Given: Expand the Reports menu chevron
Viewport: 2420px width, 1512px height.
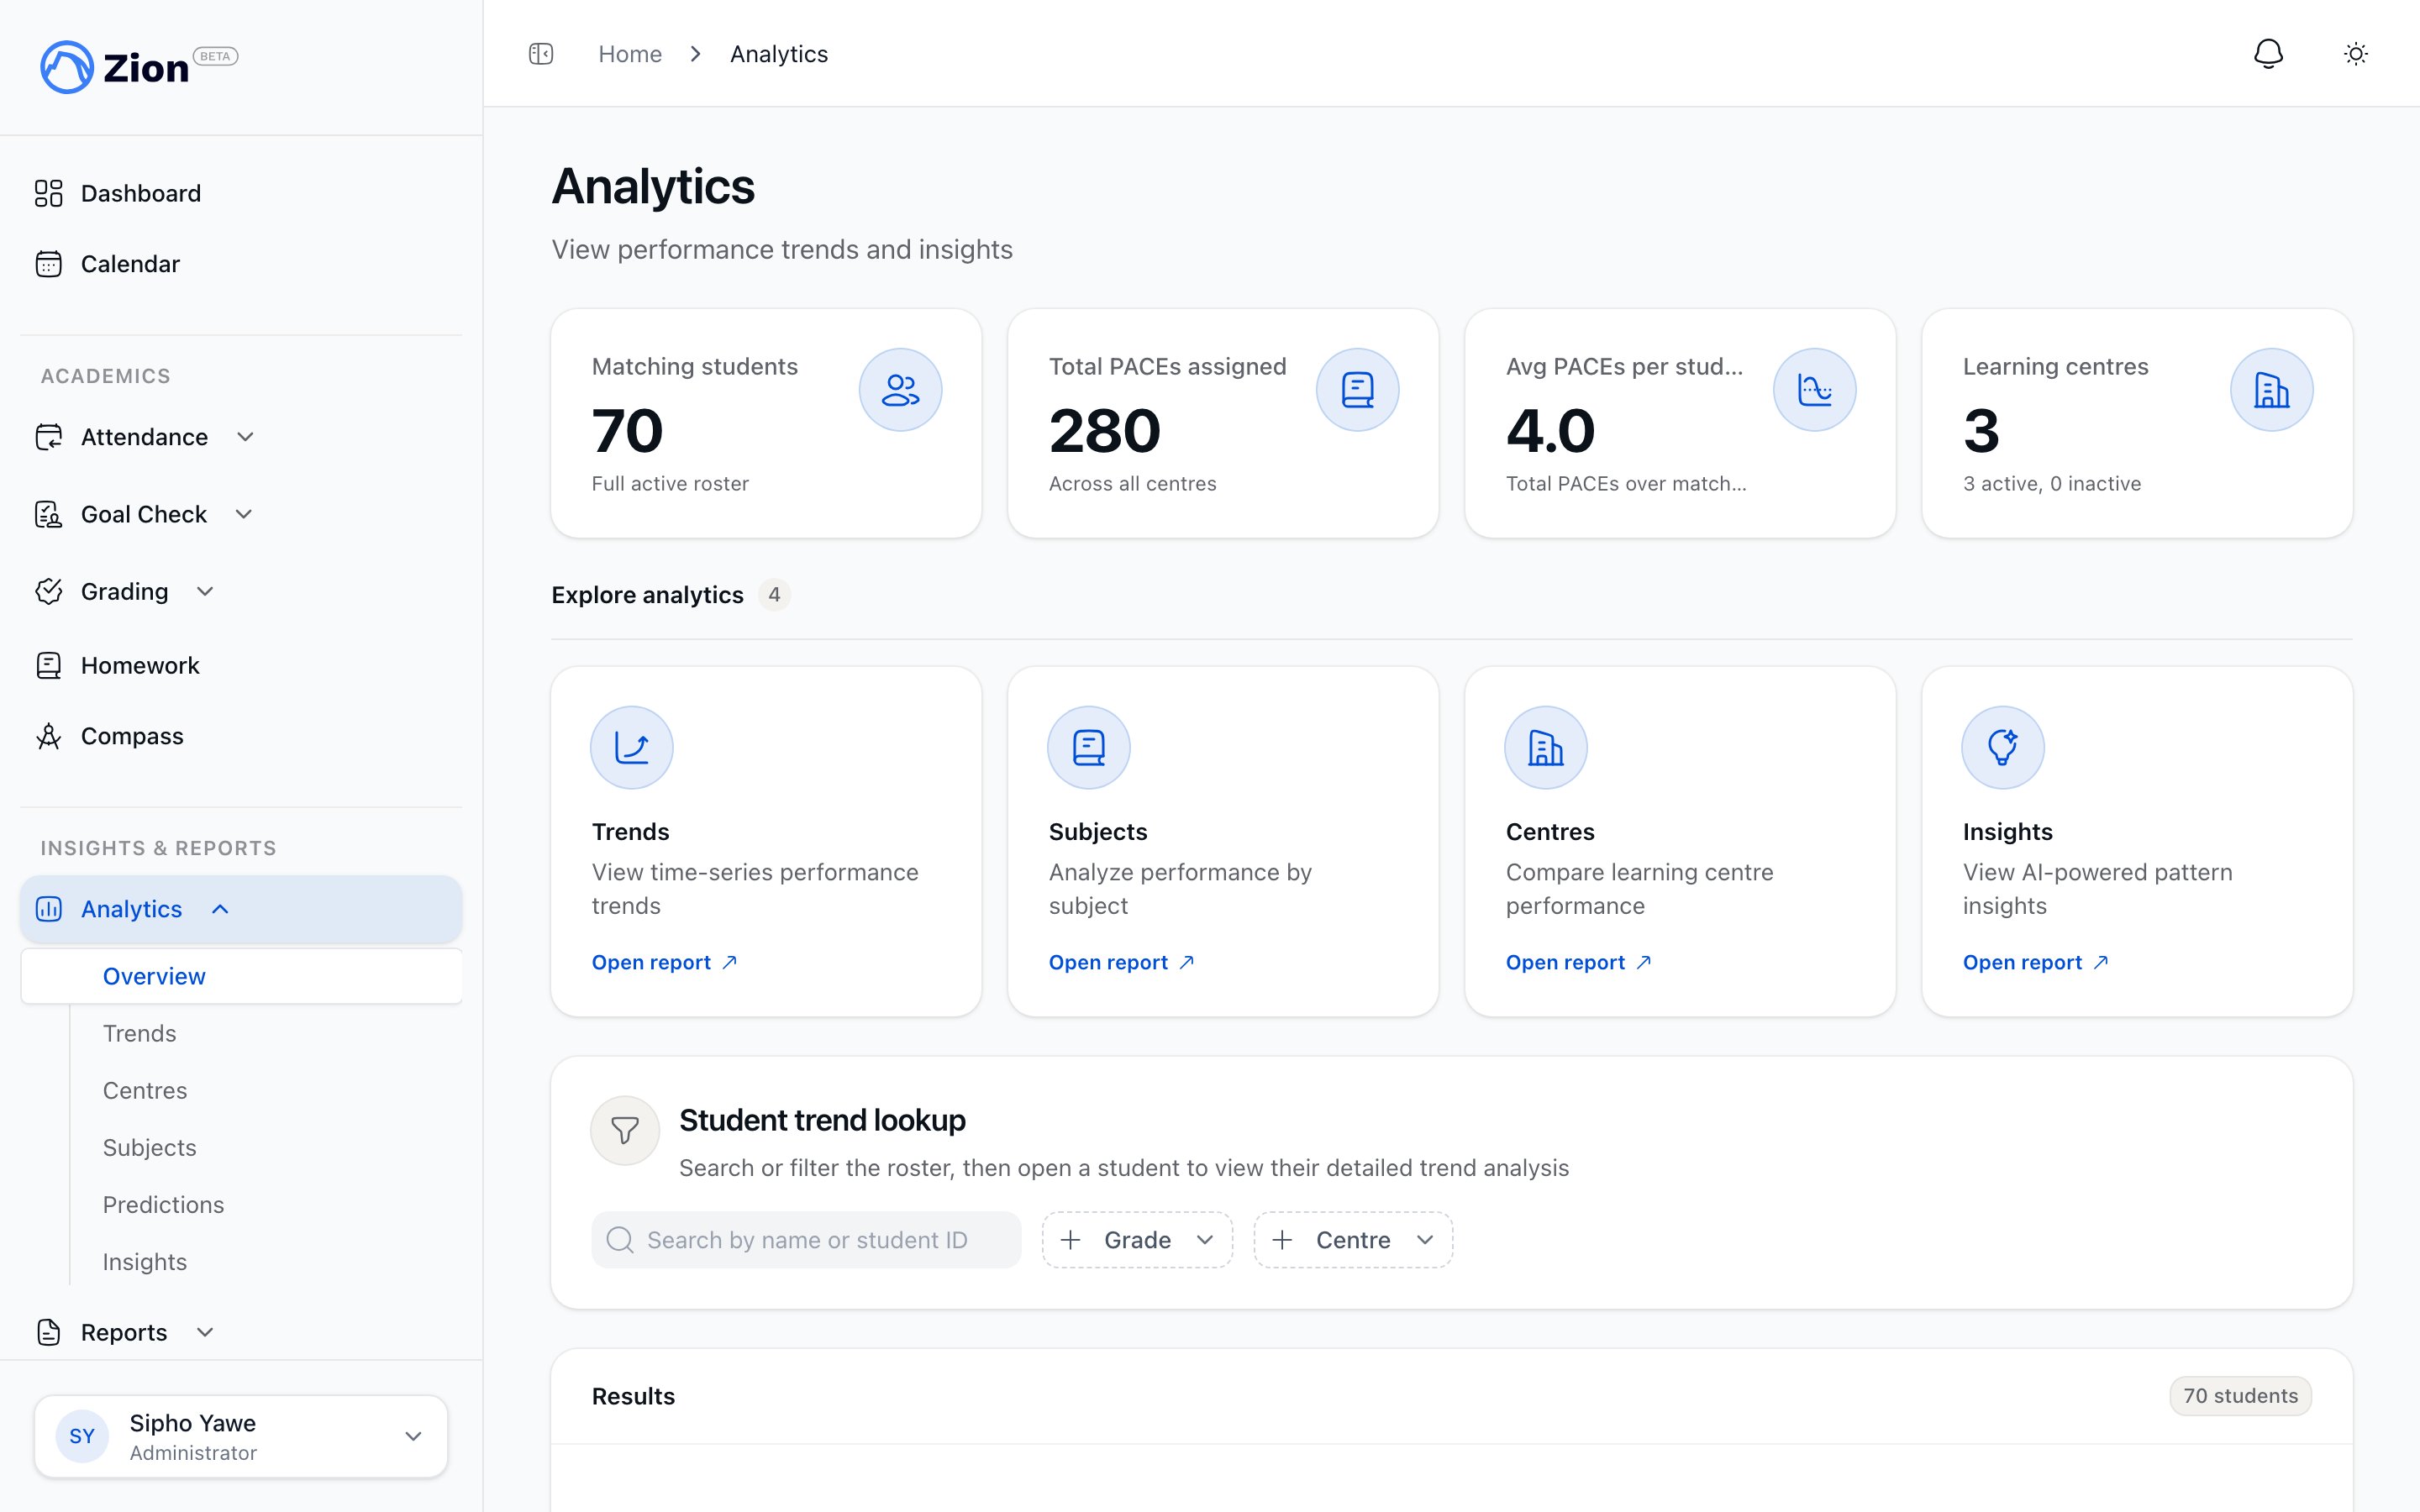Looking at the screenshot, I should coord(205,1332).
